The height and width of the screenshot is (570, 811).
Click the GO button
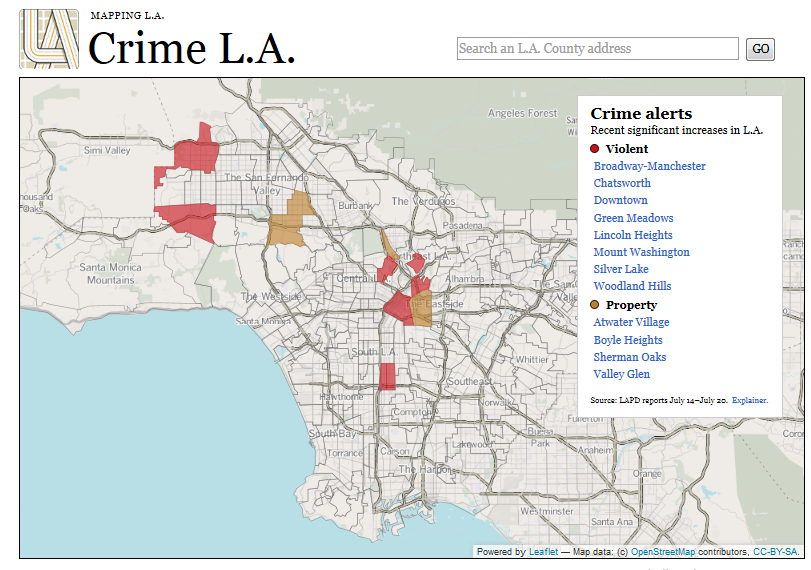[x=760, y=49]
